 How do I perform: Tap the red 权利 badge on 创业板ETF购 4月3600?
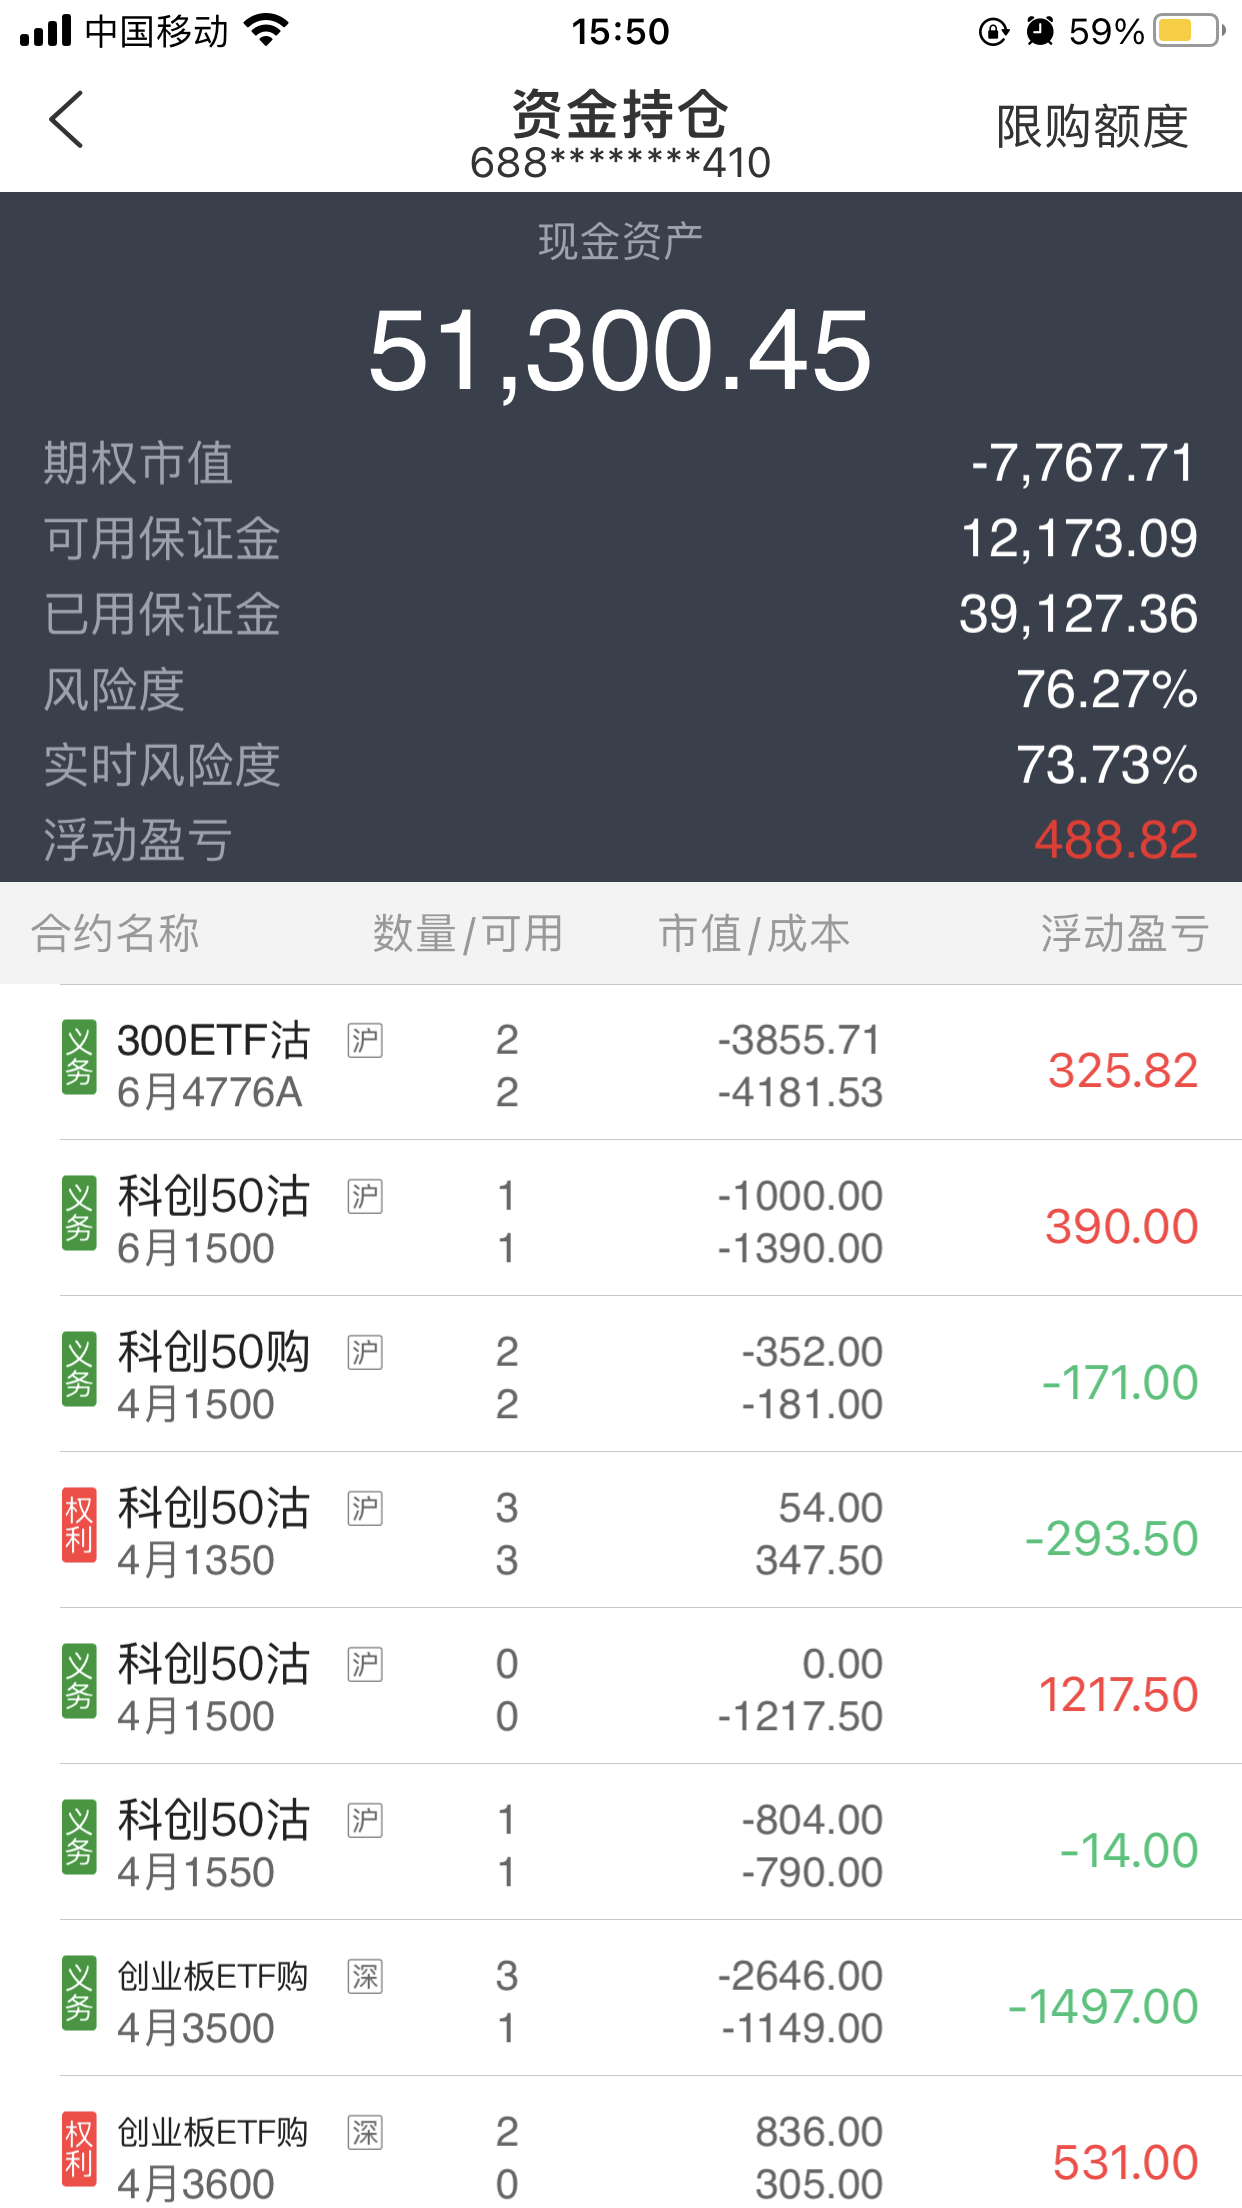(79, 2148)
